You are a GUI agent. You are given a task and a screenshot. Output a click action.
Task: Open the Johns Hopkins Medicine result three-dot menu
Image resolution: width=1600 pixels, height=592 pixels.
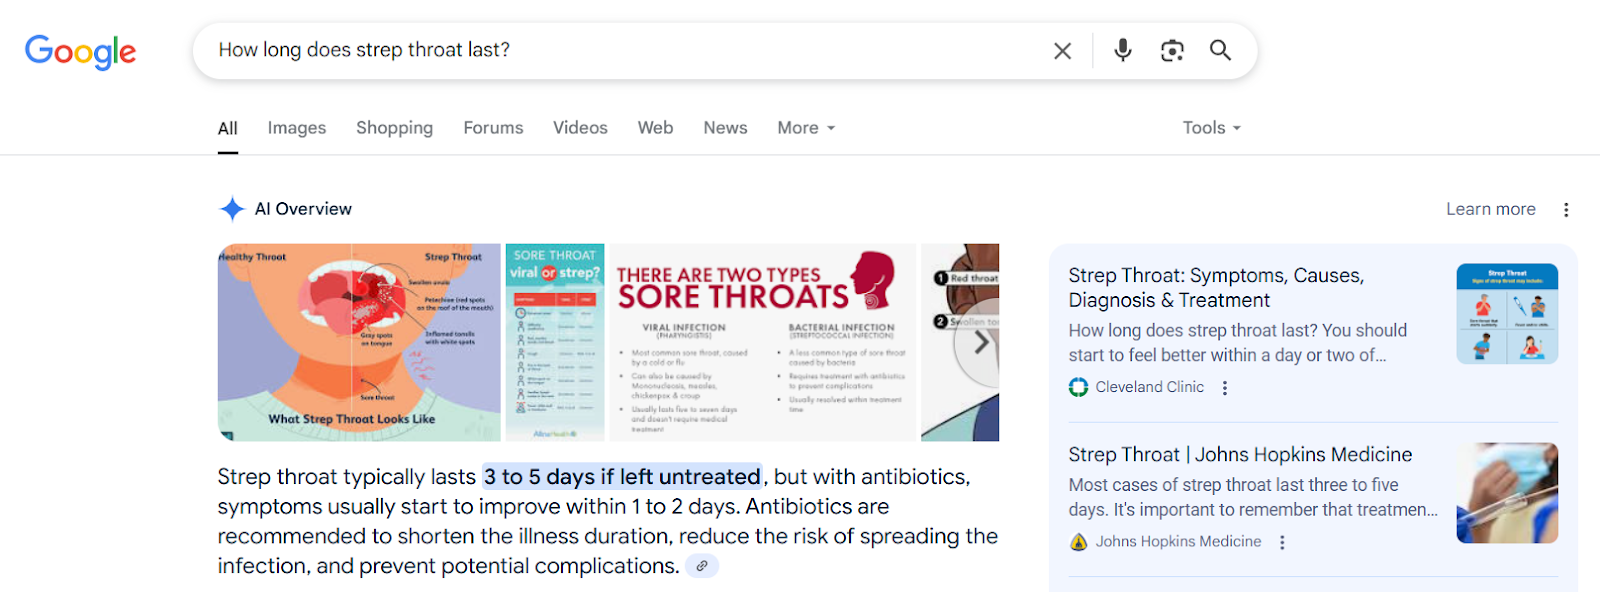click(1282, 542)
